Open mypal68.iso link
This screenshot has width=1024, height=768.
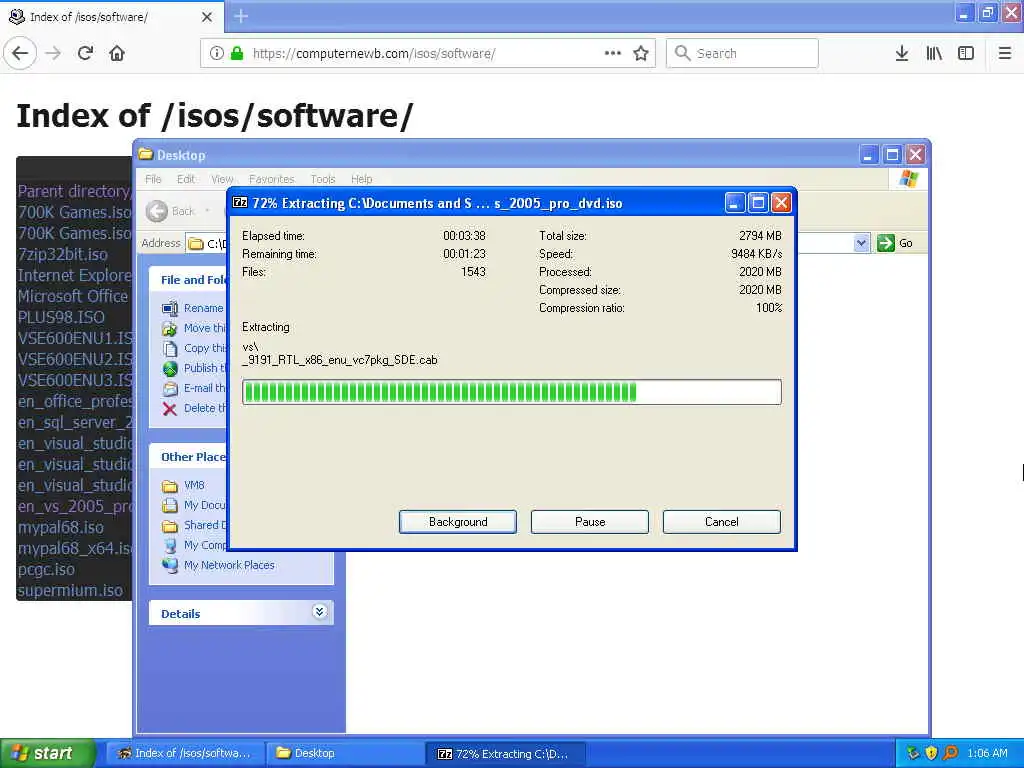tap(60, 527)
